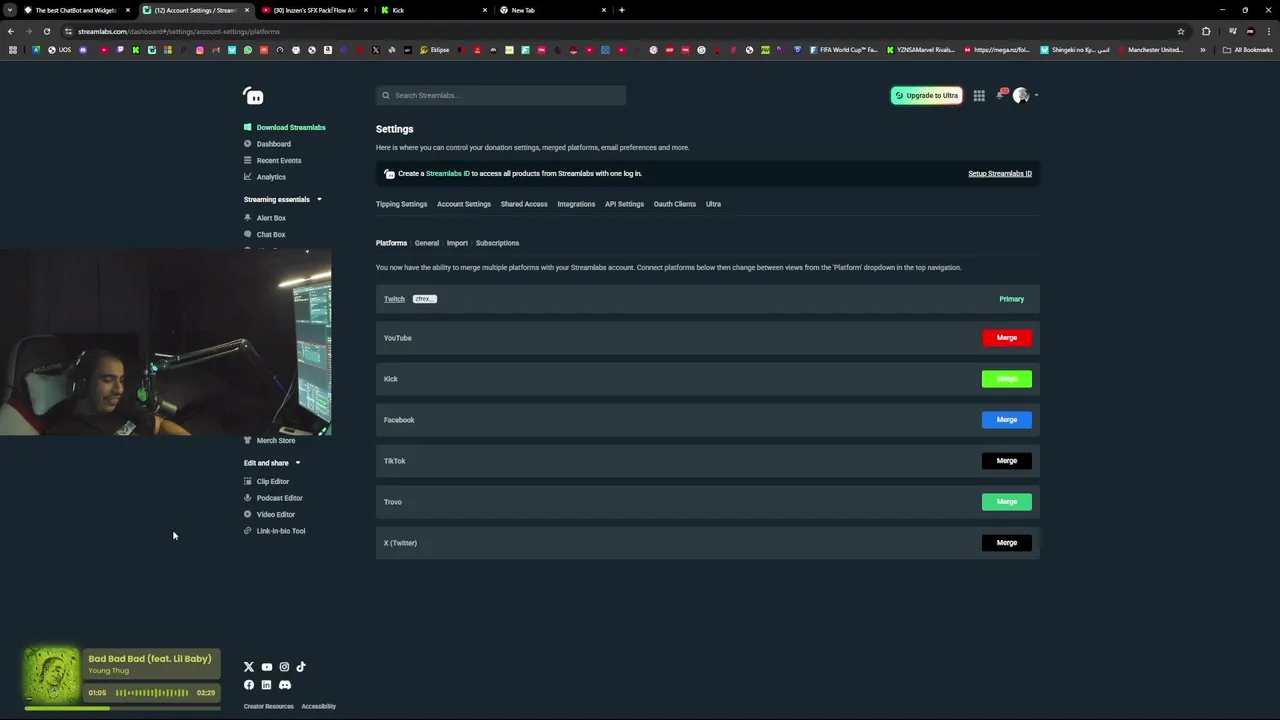Reload the page using browser refresh
This screenshot has width=1280, height=720.
coord(46,31)
